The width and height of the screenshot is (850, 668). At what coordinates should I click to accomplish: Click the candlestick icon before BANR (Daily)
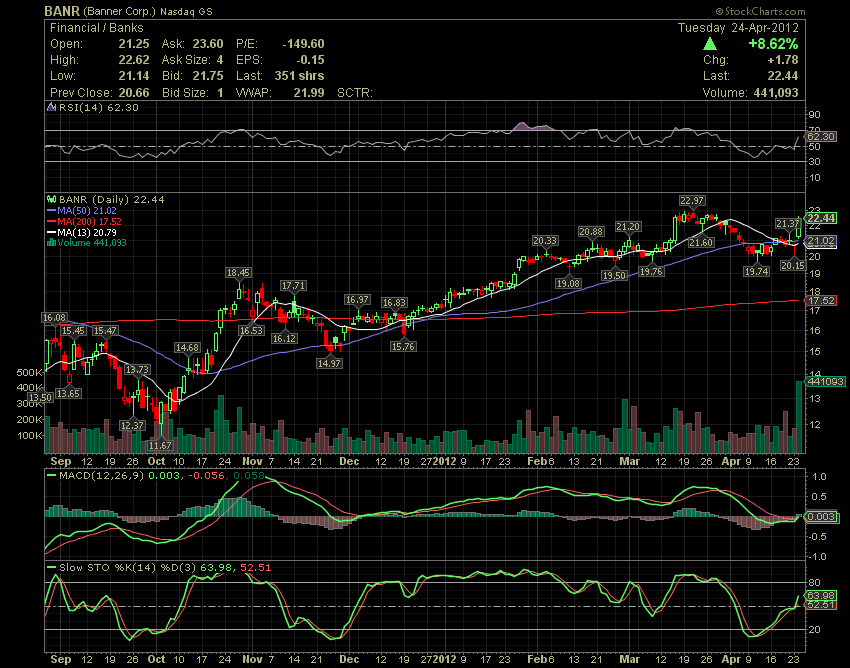click(51, 200)
